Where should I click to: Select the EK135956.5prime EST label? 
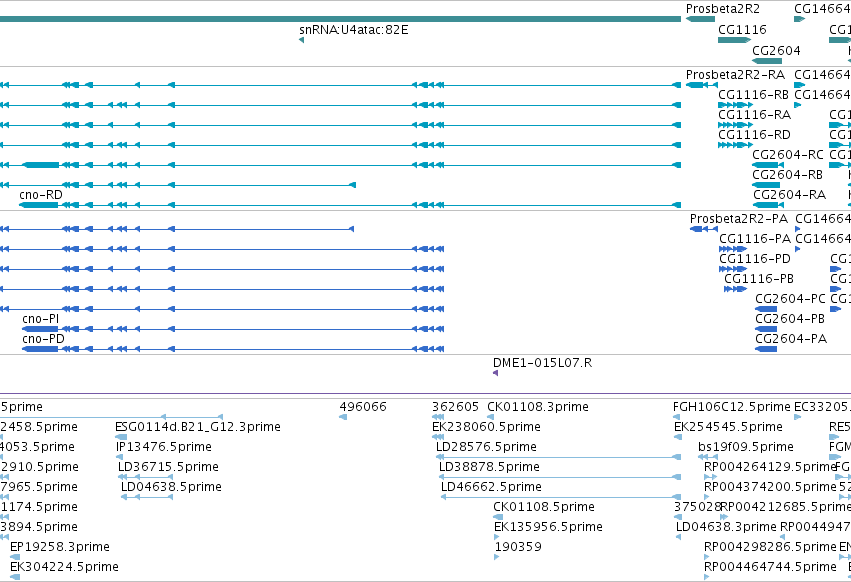pos(548,527)
